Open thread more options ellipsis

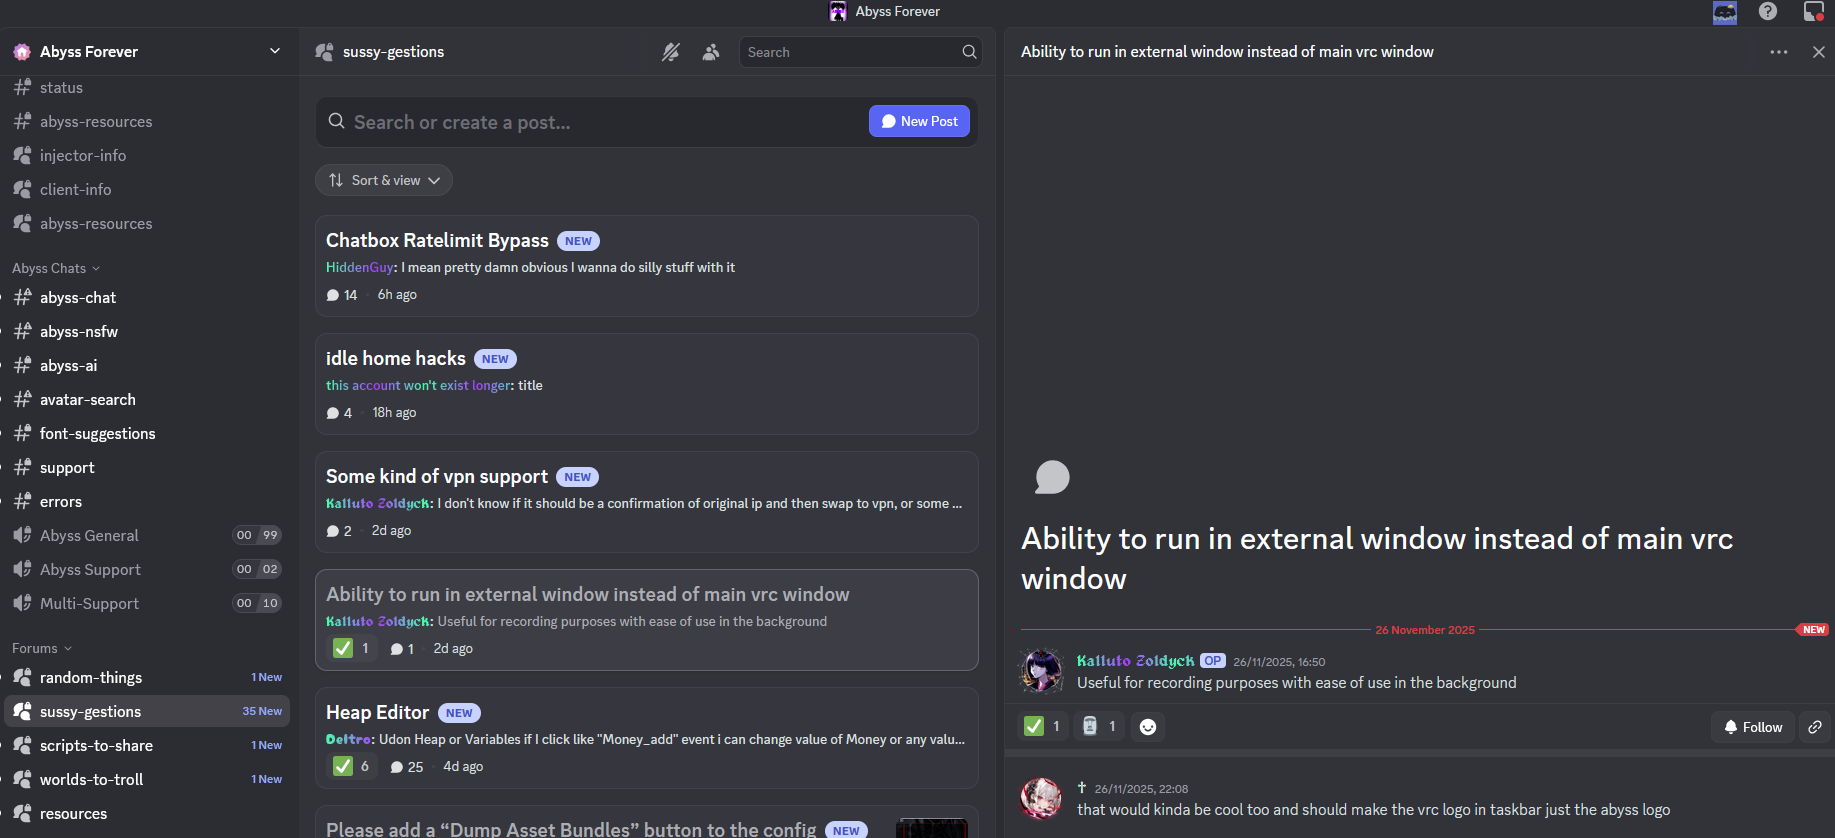pos(1778,52)
